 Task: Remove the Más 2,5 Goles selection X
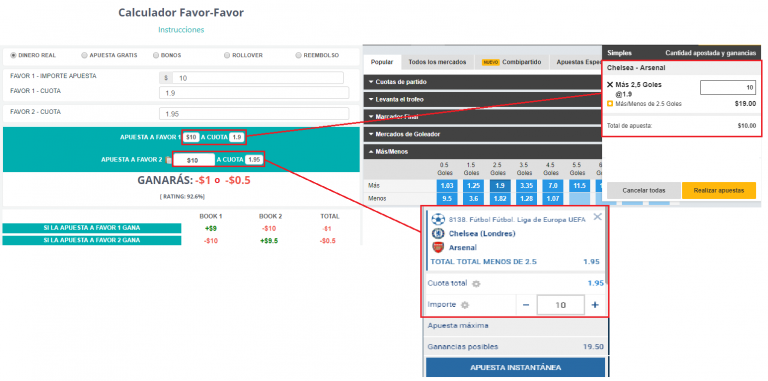[x=610, y=85]
